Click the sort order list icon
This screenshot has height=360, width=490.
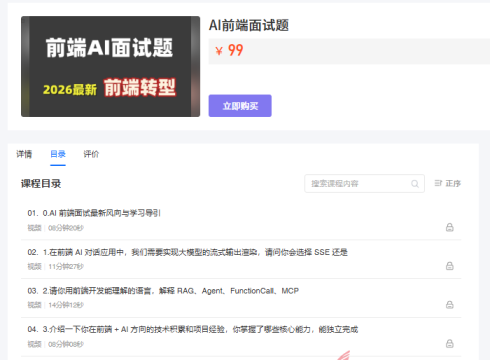coord(438,183)
